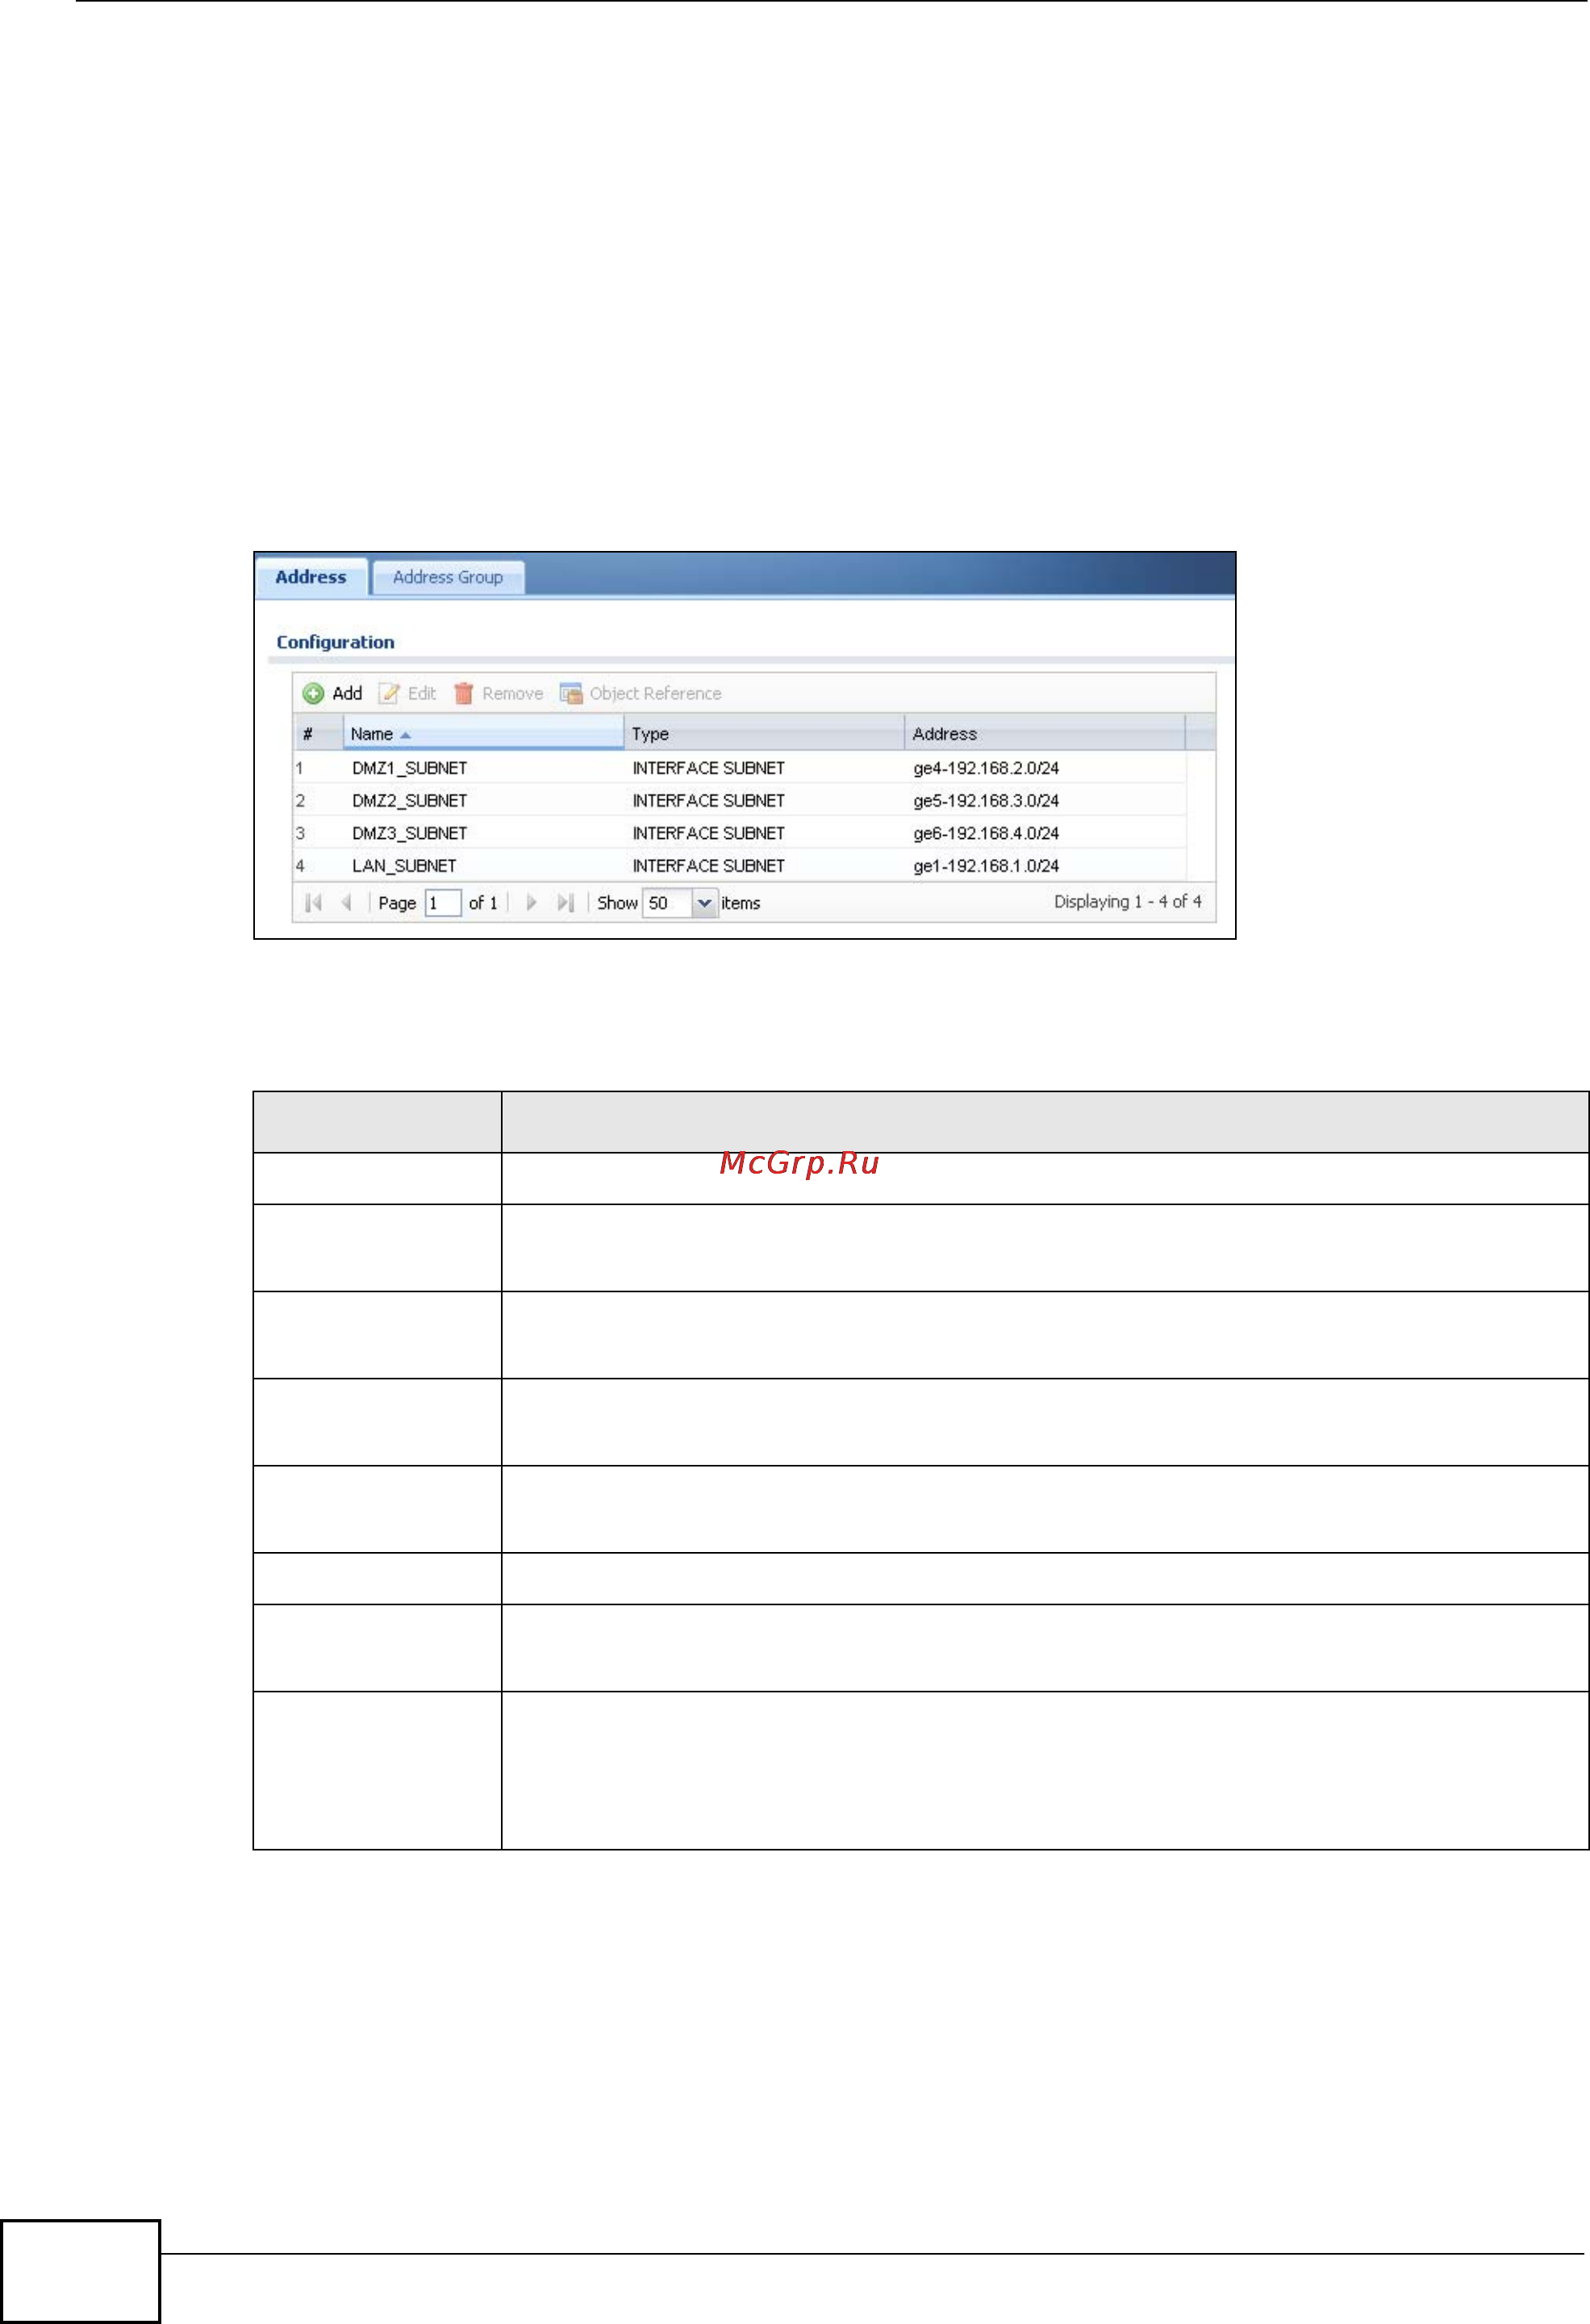Sort by the Address column header

coord(1045,733)
